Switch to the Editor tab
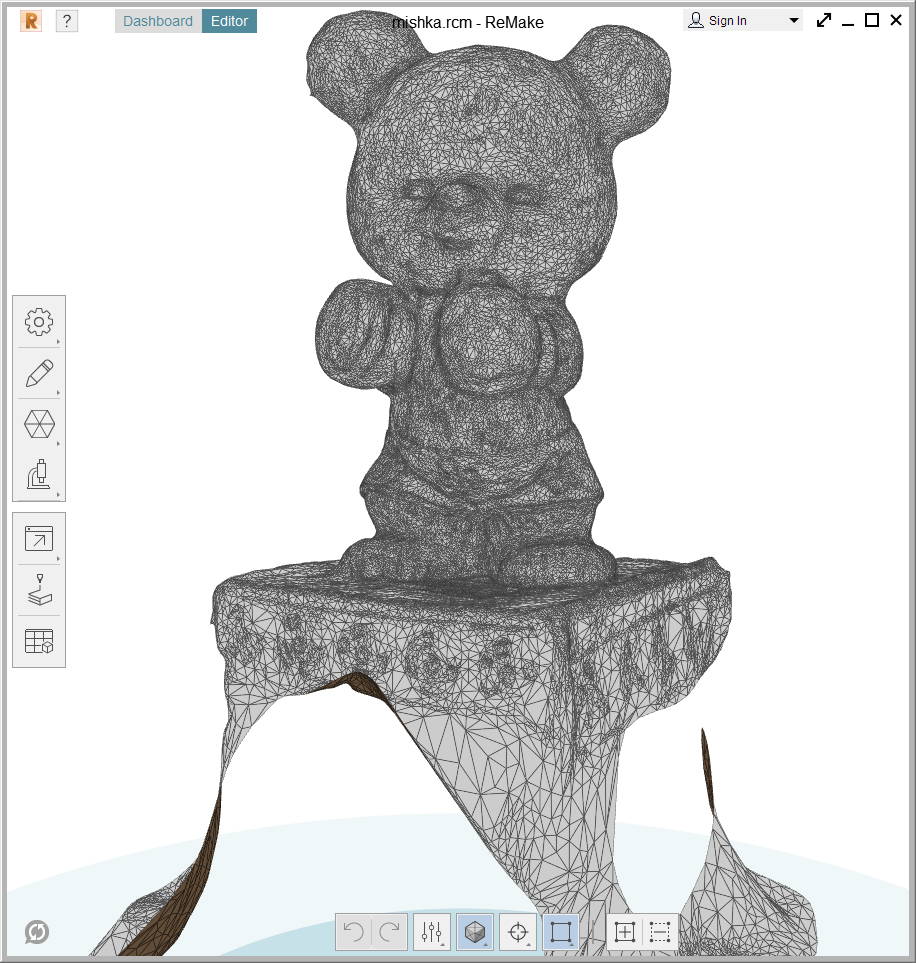The image size is (916, 963). click(229, 21)
